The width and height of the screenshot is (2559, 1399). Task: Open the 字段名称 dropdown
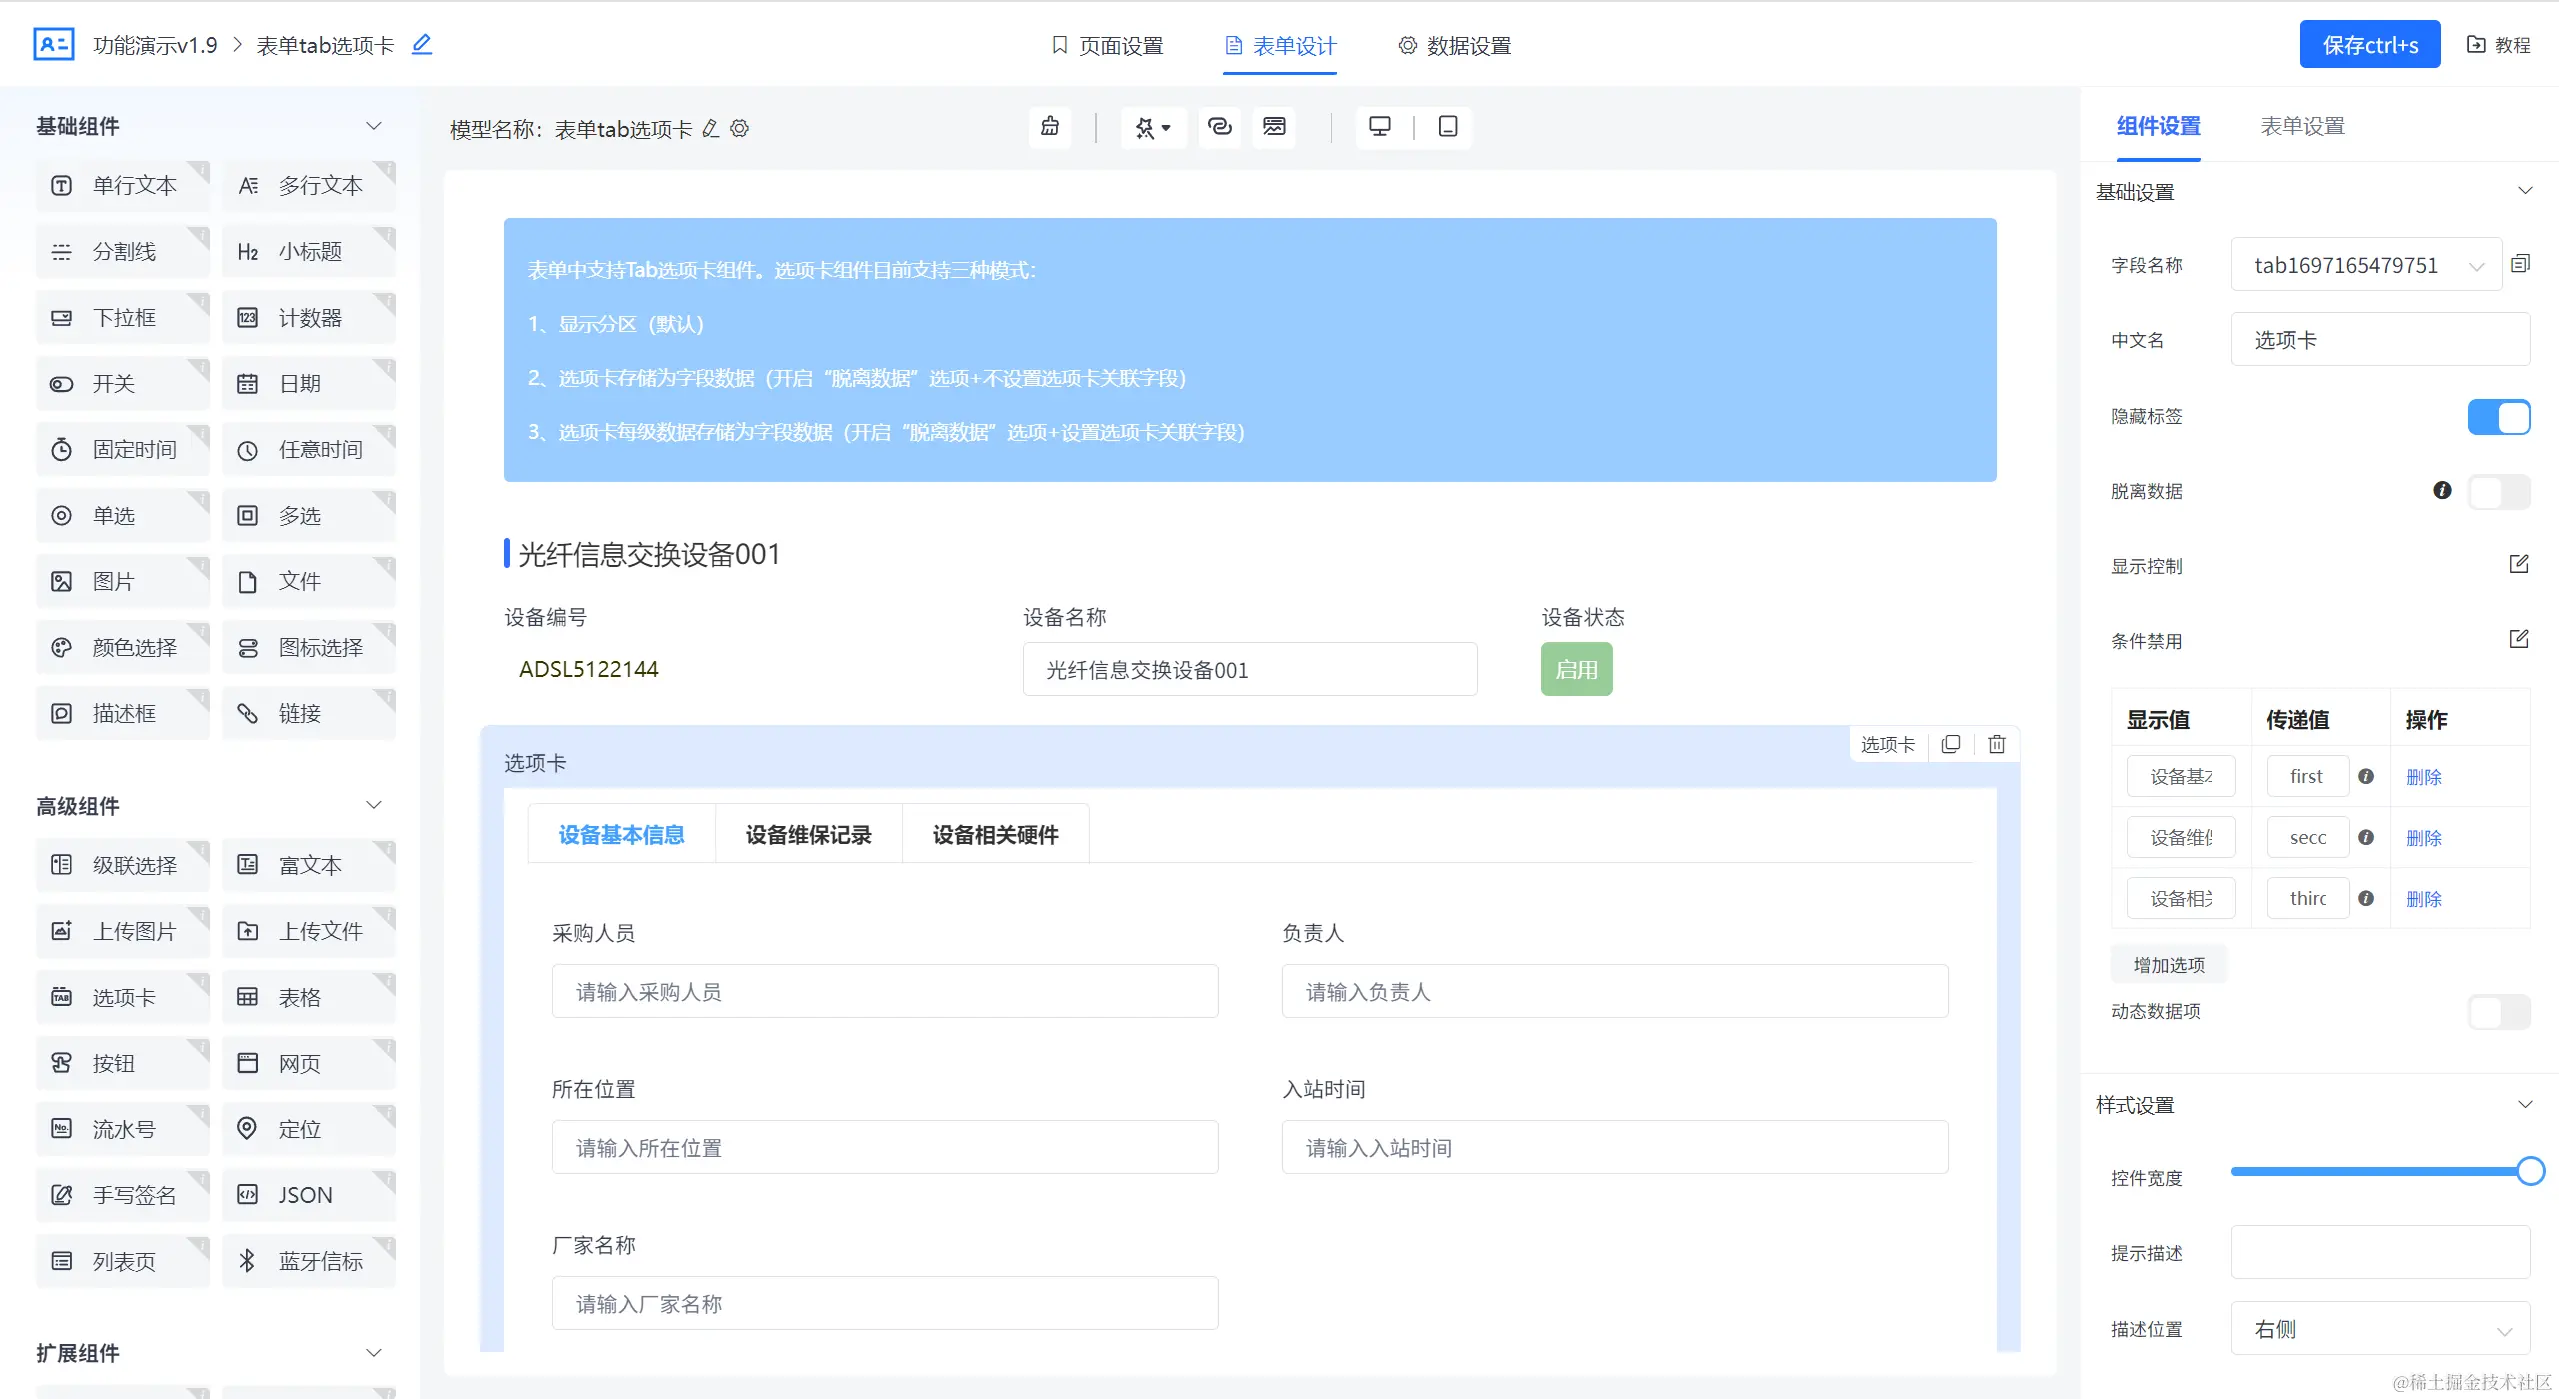(x=2365, y=265)
